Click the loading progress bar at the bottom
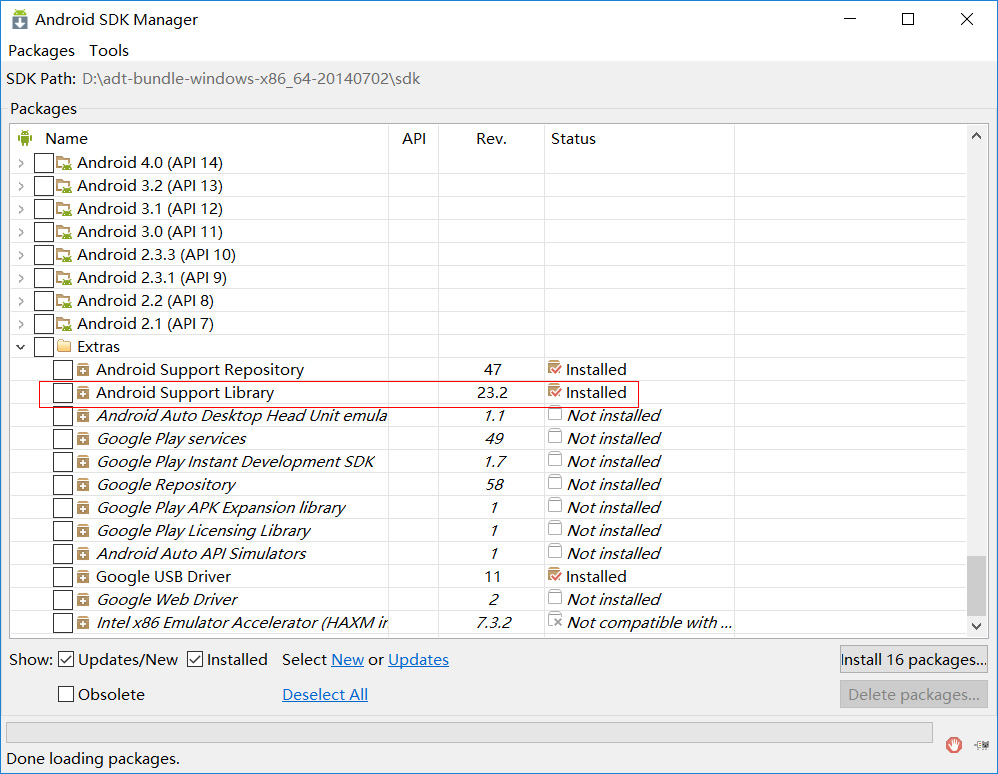Viewport: 998px width, 774px height. pos(469,732)
